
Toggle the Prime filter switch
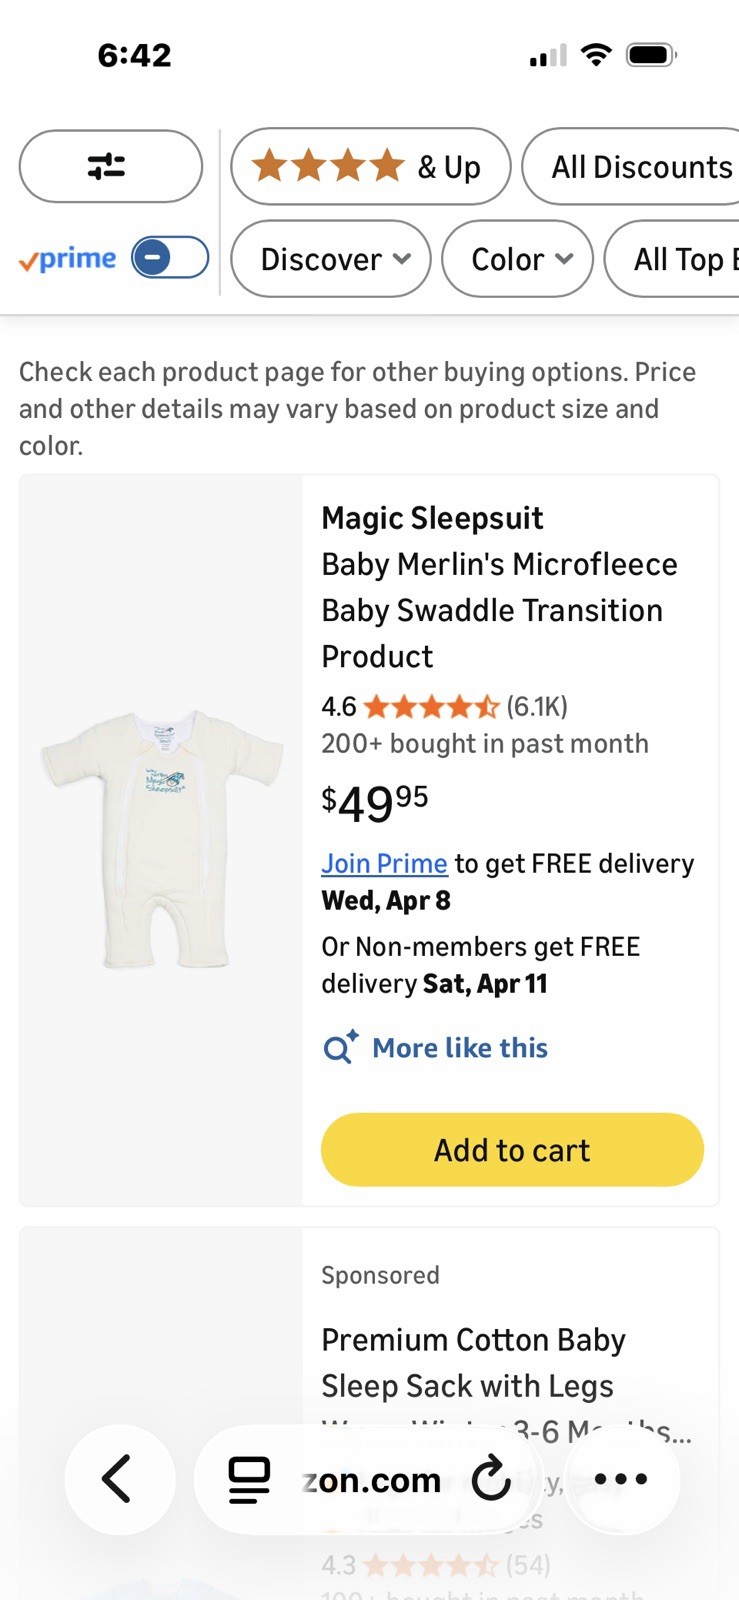(x=170, y=258)
